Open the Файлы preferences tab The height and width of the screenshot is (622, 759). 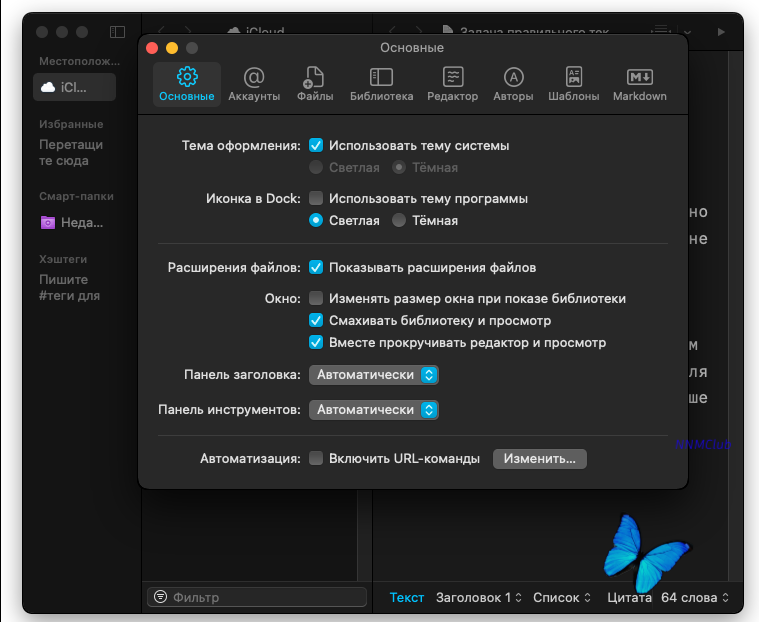tap(315, 85)
